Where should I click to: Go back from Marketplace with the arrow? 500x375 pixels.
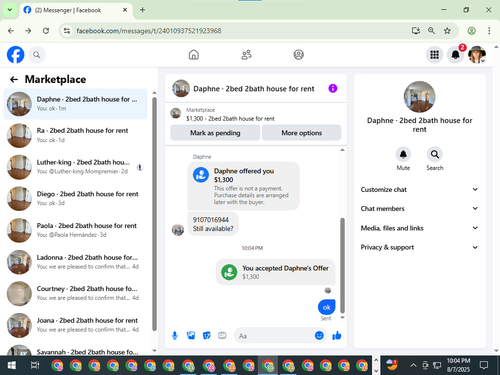point(14,79)
